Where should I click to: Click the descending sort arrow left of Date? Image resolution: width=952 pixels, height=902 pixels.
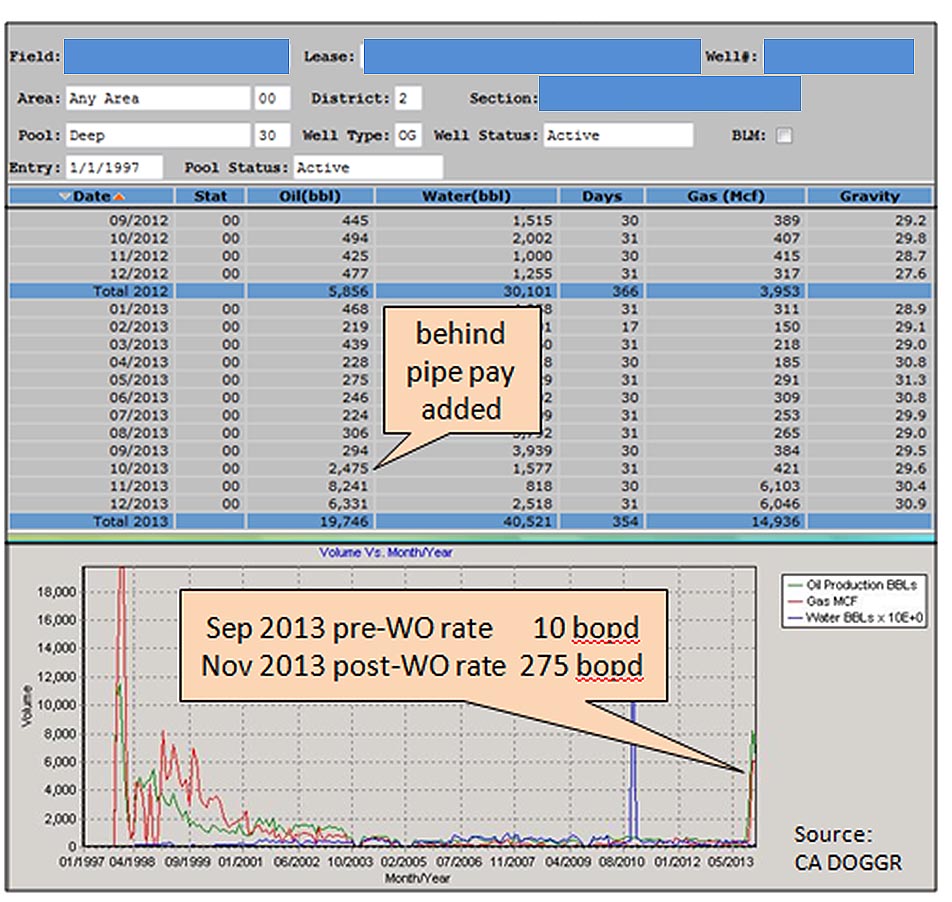click(x=65, y=197)
